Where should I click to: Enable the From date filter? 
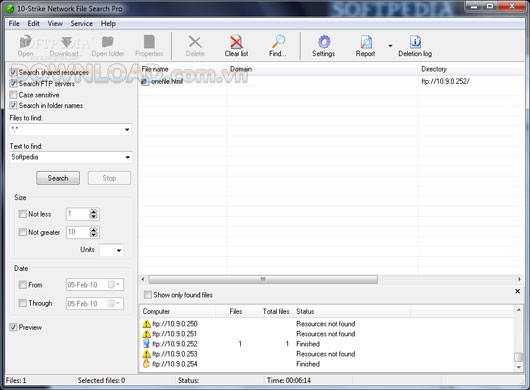click(23, 285)
